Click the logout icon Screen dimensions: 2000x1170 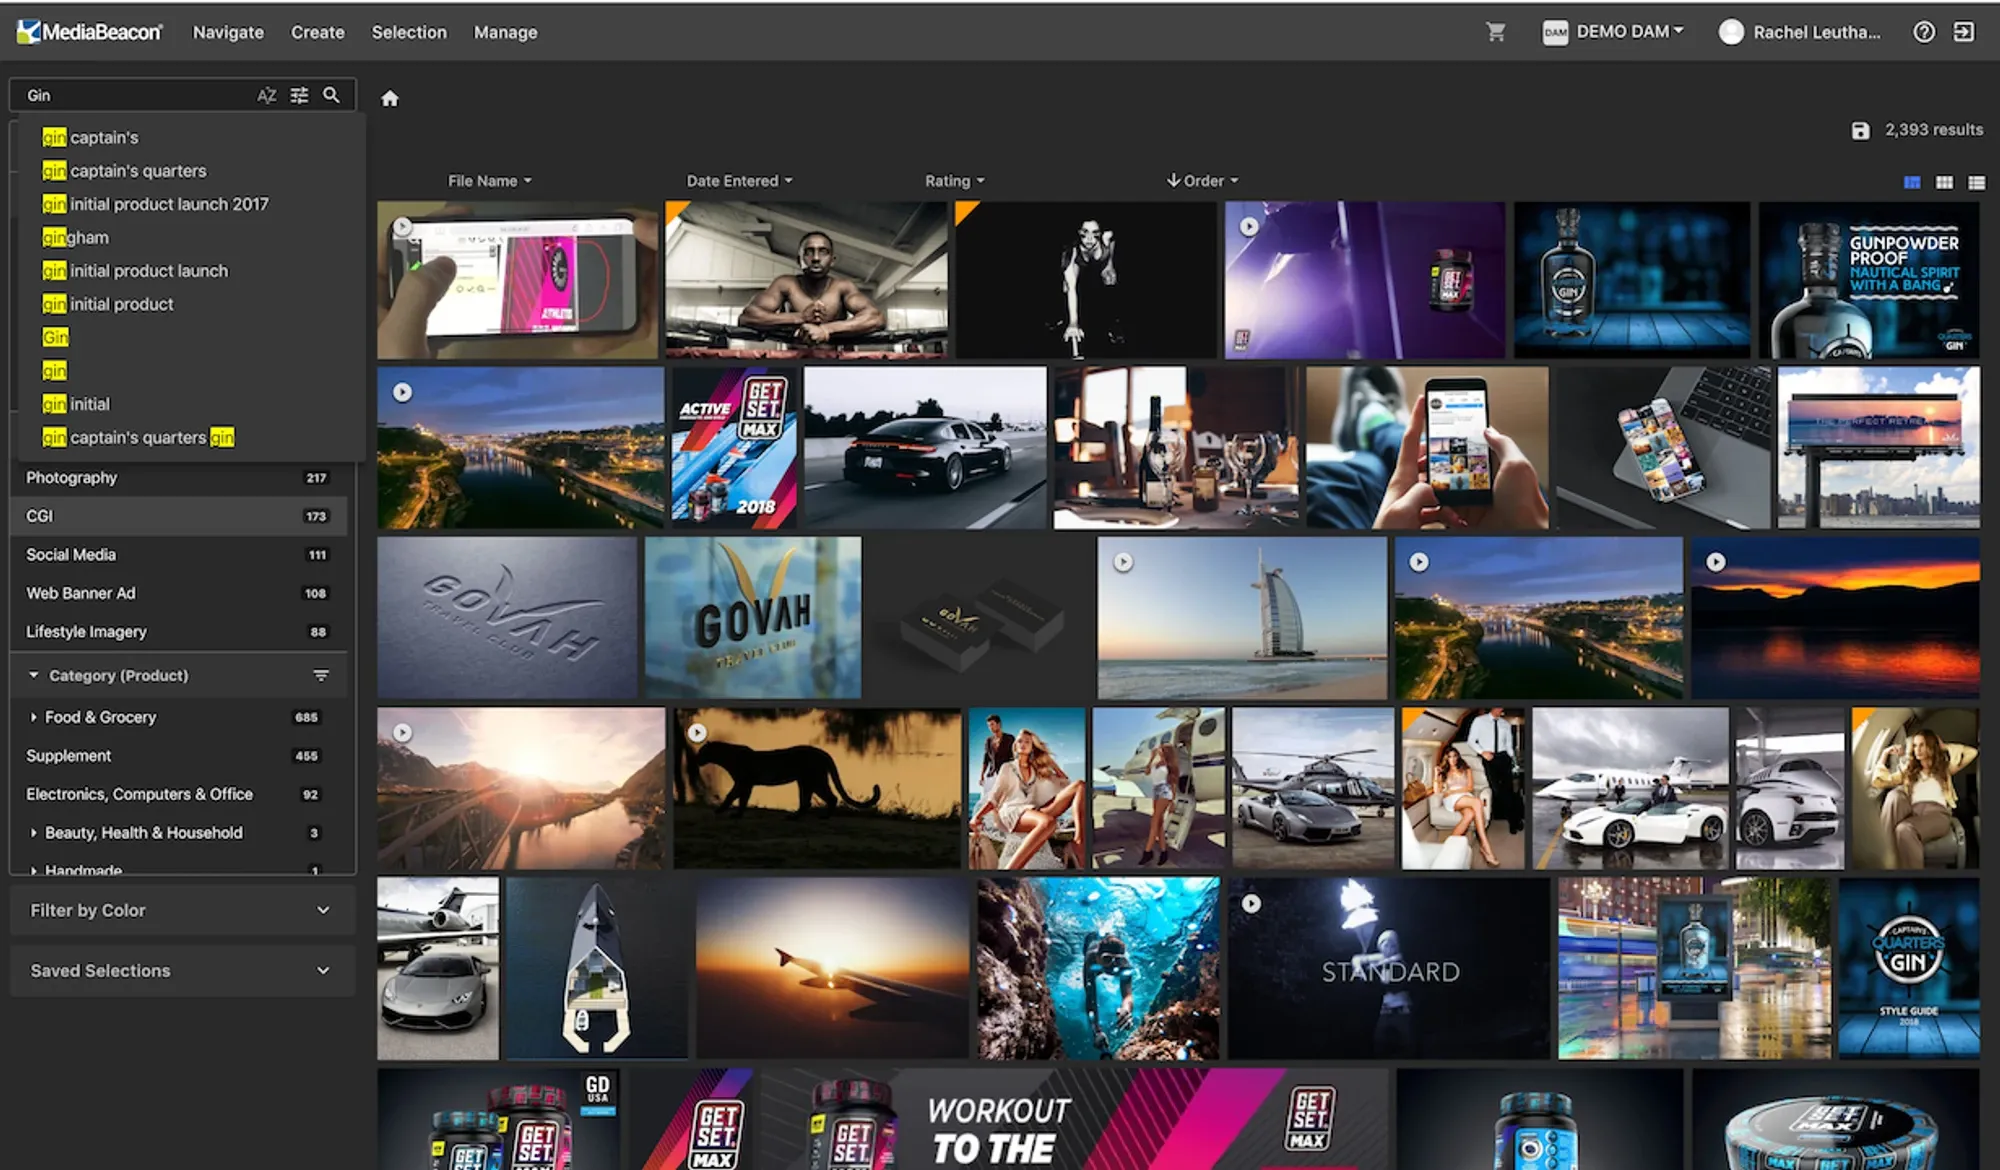[x=1964, y=32]
